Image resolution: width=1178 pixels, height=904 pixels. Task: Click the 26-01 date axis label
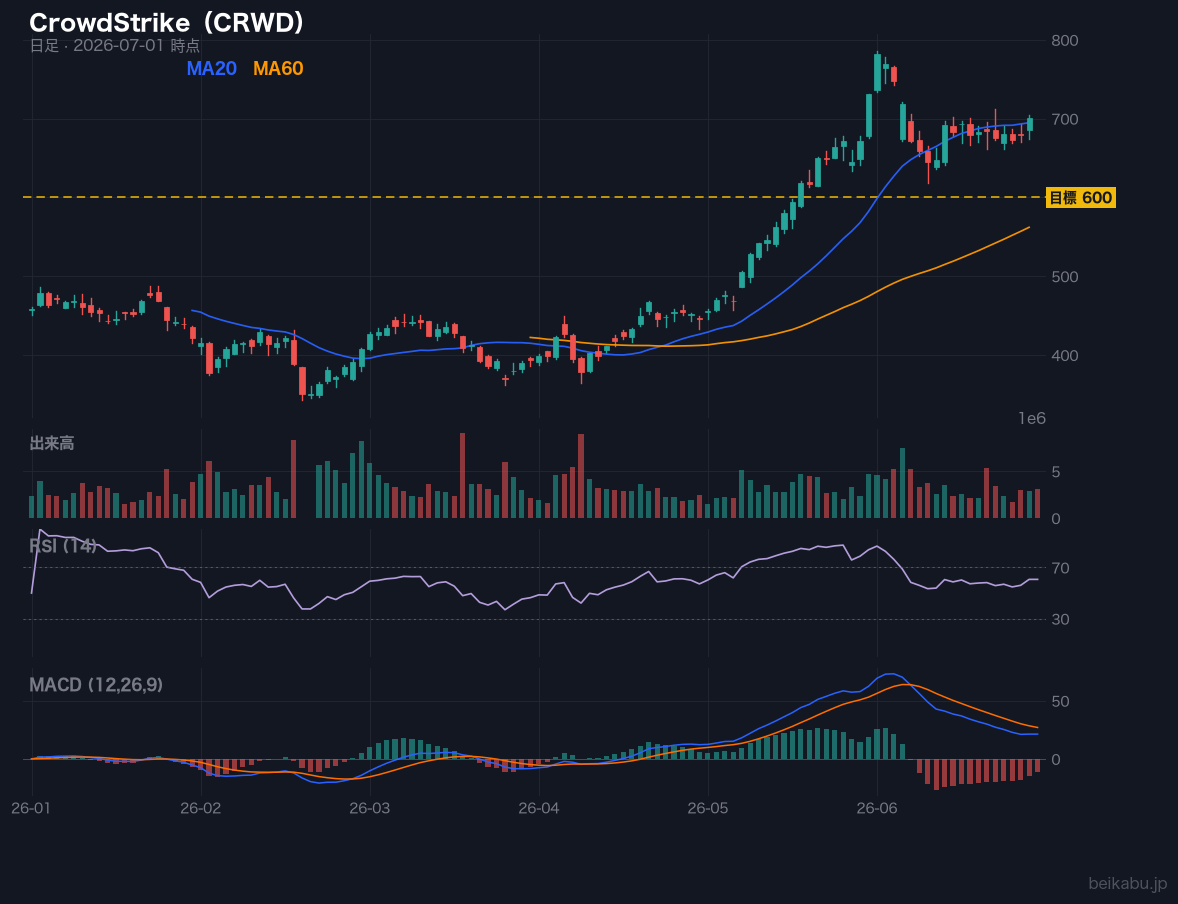[32, 809]
